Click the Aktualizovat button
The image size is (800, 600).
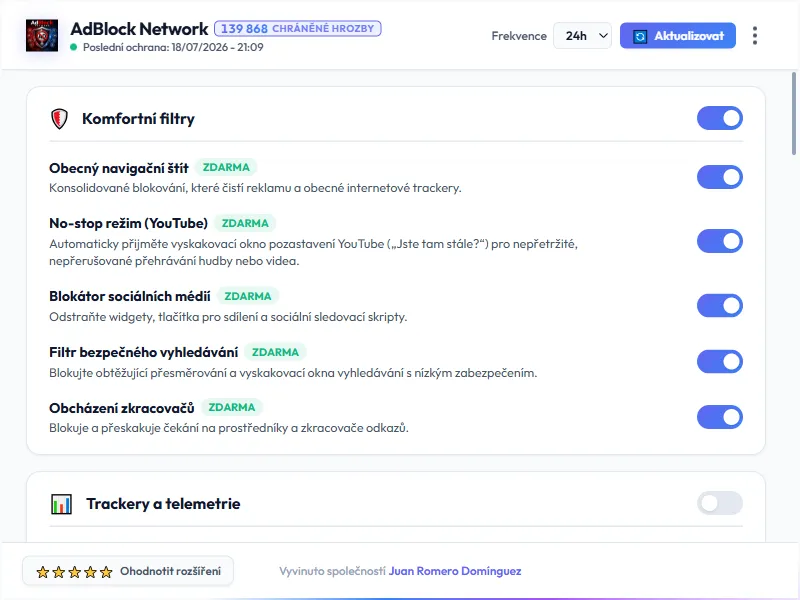[x=678, y=36]
